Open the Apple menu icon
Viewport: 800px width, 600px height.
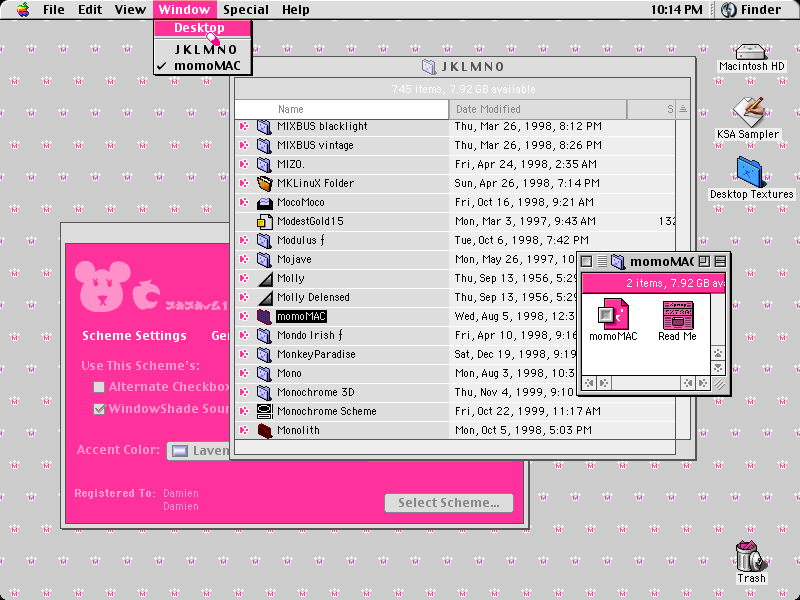click(x=23, y=9)
